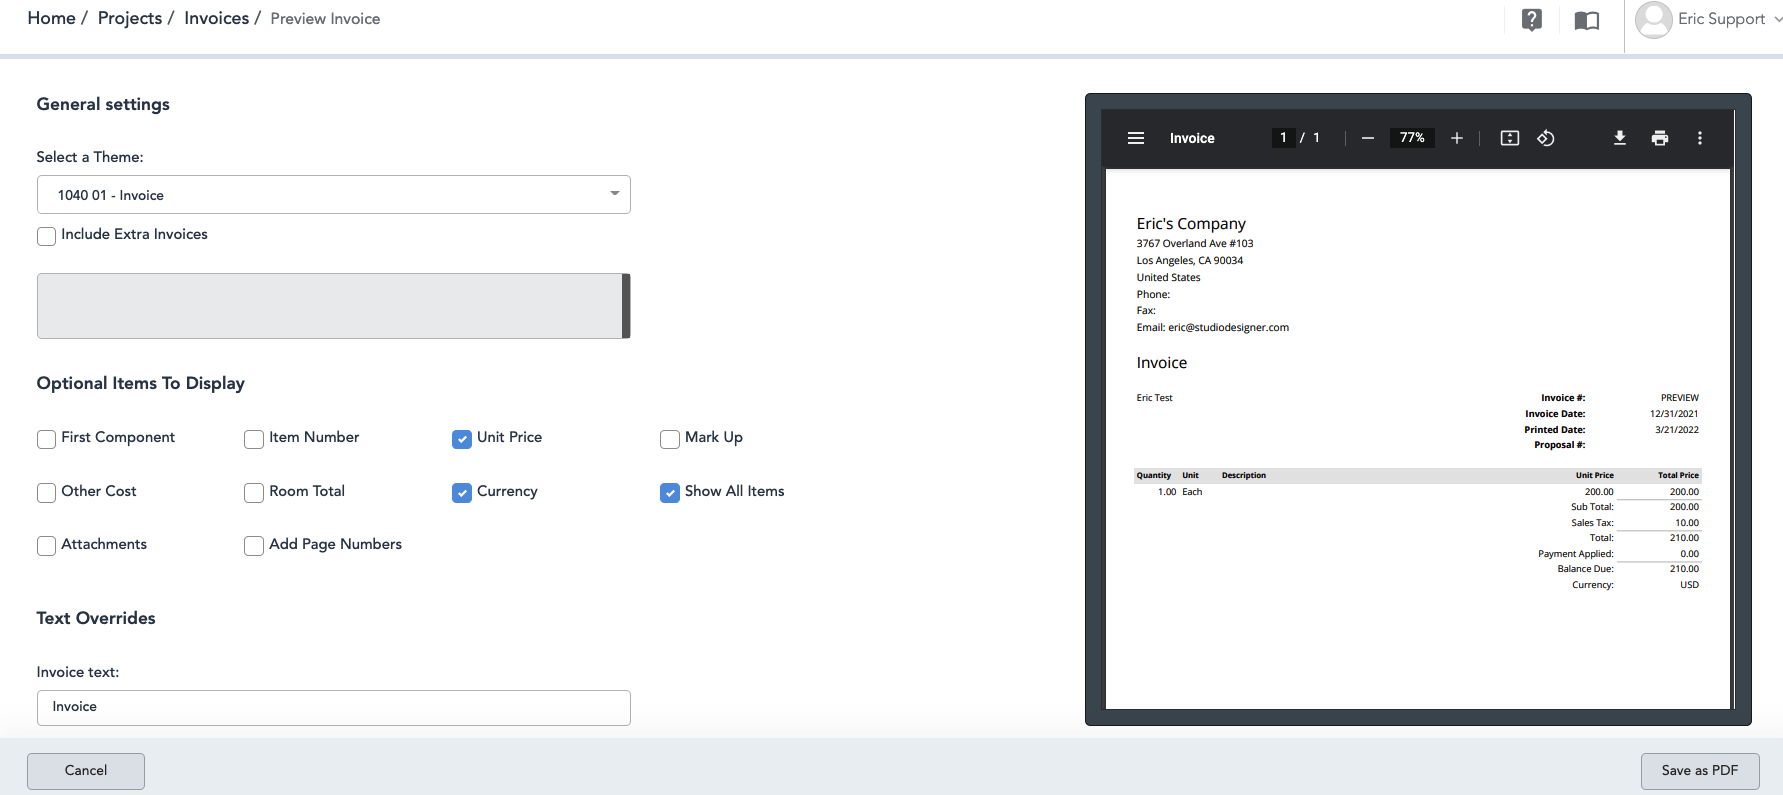1783x795 pixels.
Task: Download the invoice PDF
Action: pos(1620,138)
